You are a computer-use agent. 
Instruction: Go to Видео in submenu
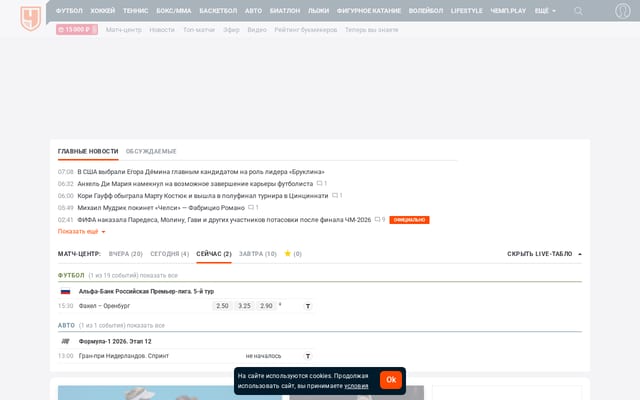point(257,30)
